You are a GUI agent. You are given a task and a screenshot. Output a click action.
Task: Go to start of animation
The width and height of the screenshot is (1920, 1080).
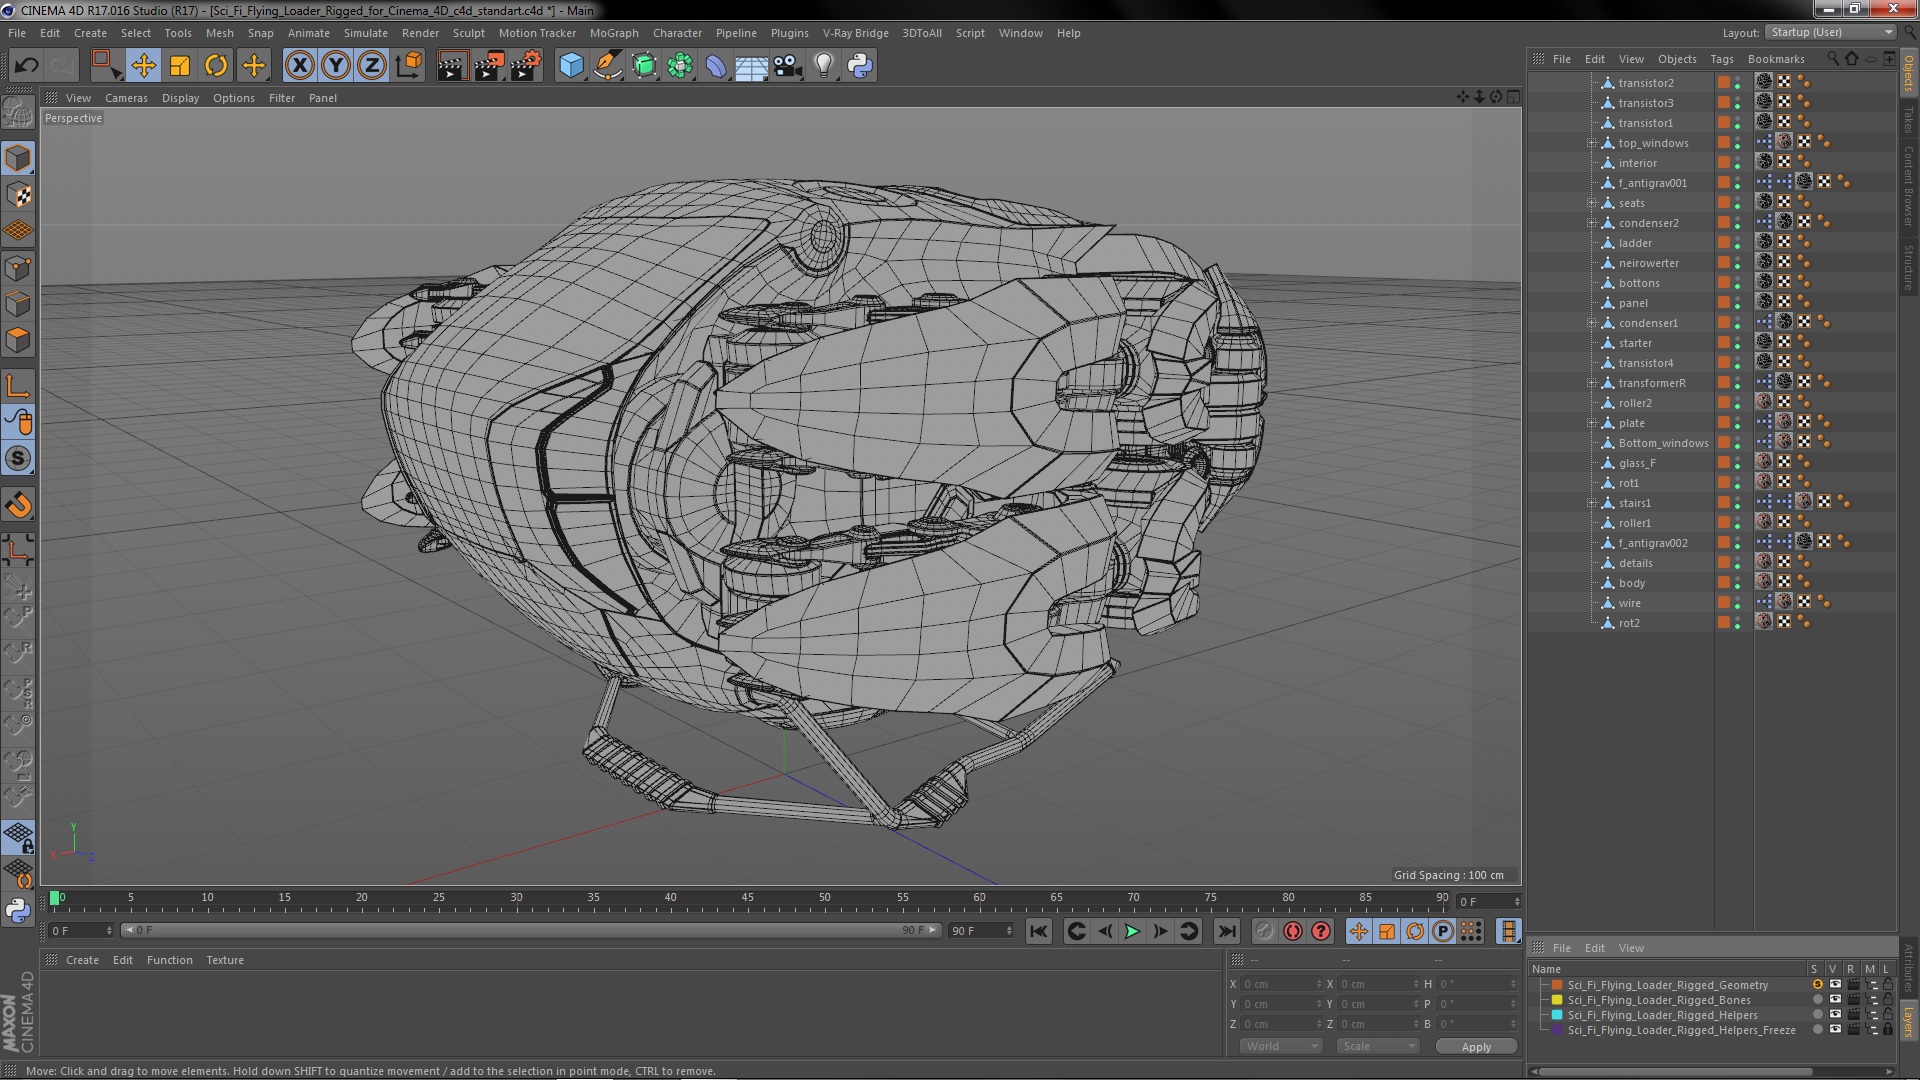coord(1039,931)
